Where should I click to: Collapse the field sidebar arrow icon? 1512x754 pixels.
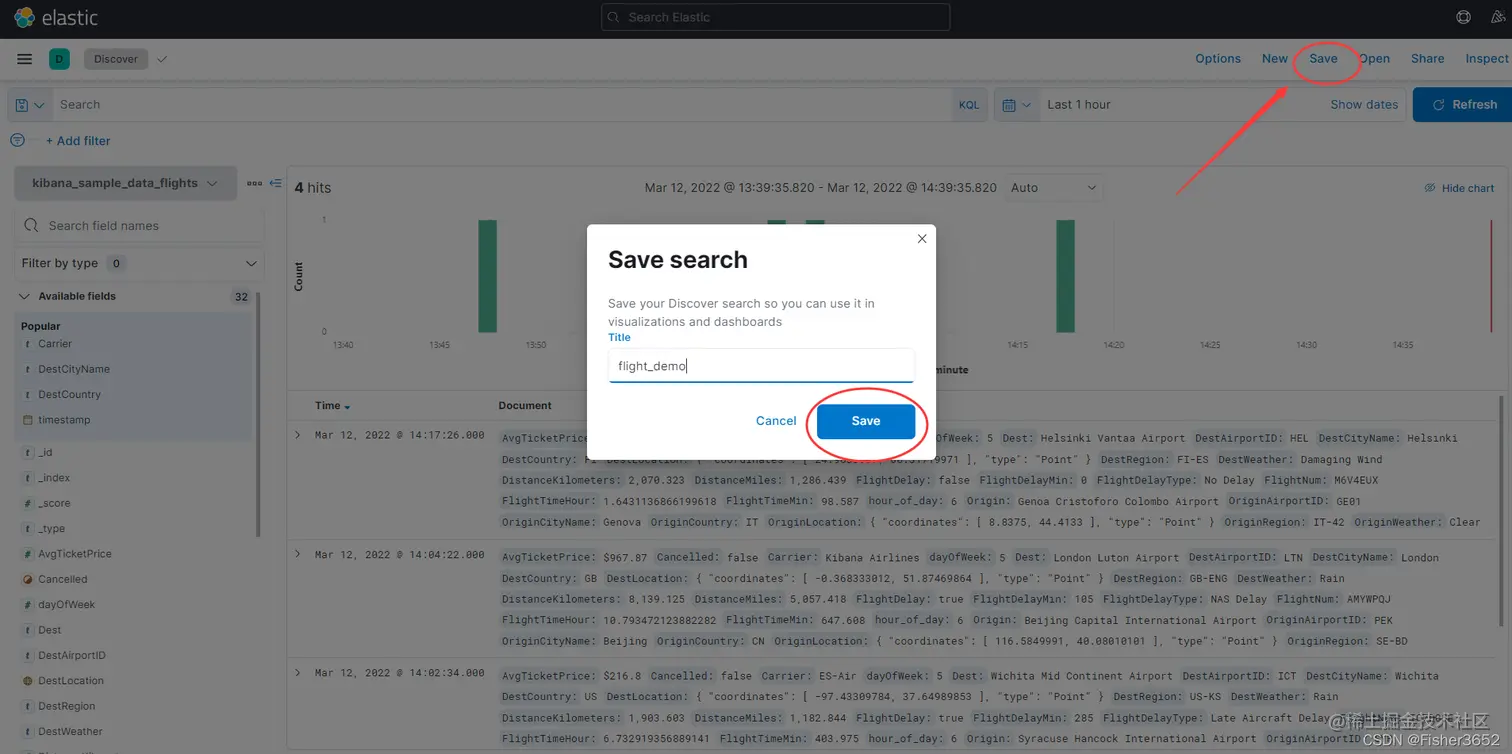(x=276, y=183)
